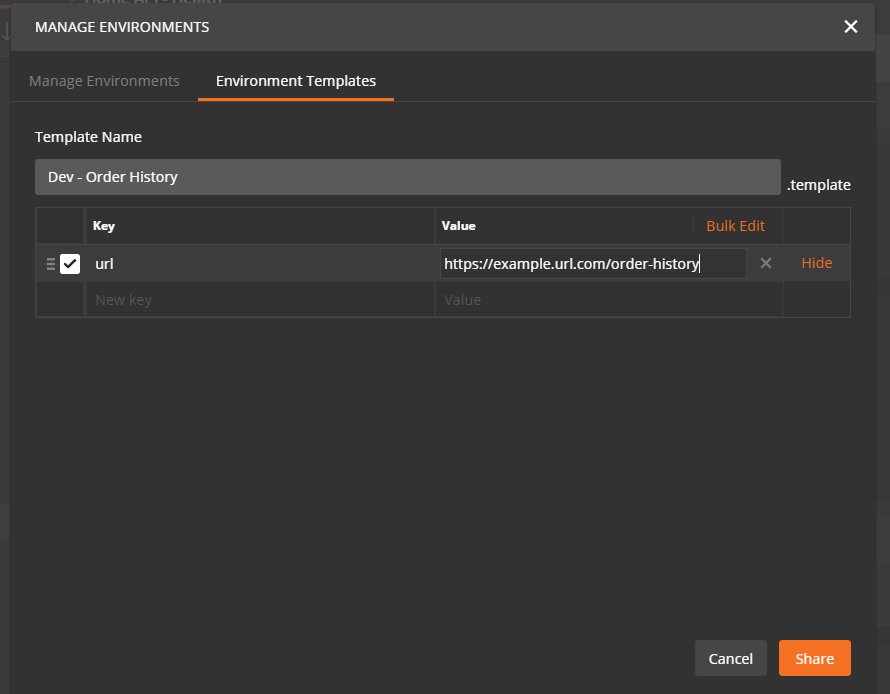
Task: Click the Value column header
Action: (x=459, y=226)
